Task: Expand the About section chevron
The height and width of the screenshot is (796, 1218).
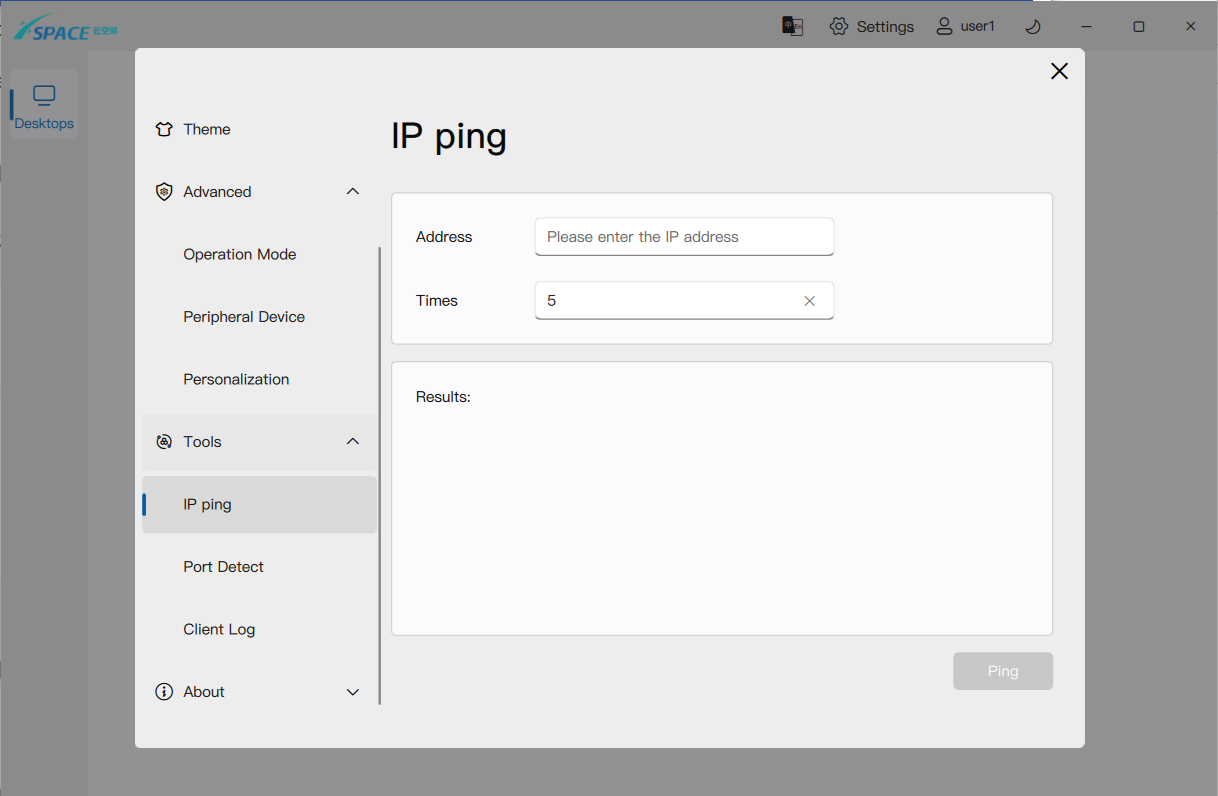Action: [352, 692]
